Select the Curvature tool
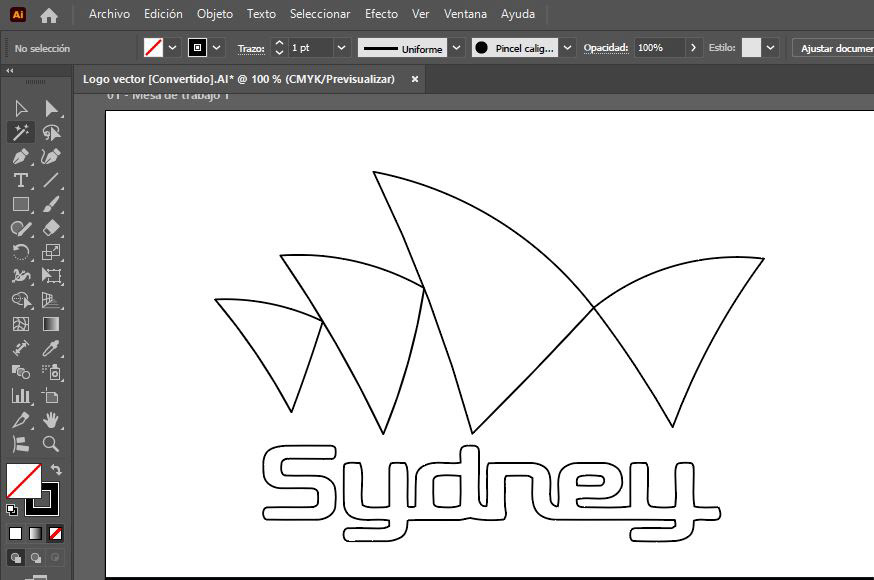The image size is (874, 580). pos(51,156)
